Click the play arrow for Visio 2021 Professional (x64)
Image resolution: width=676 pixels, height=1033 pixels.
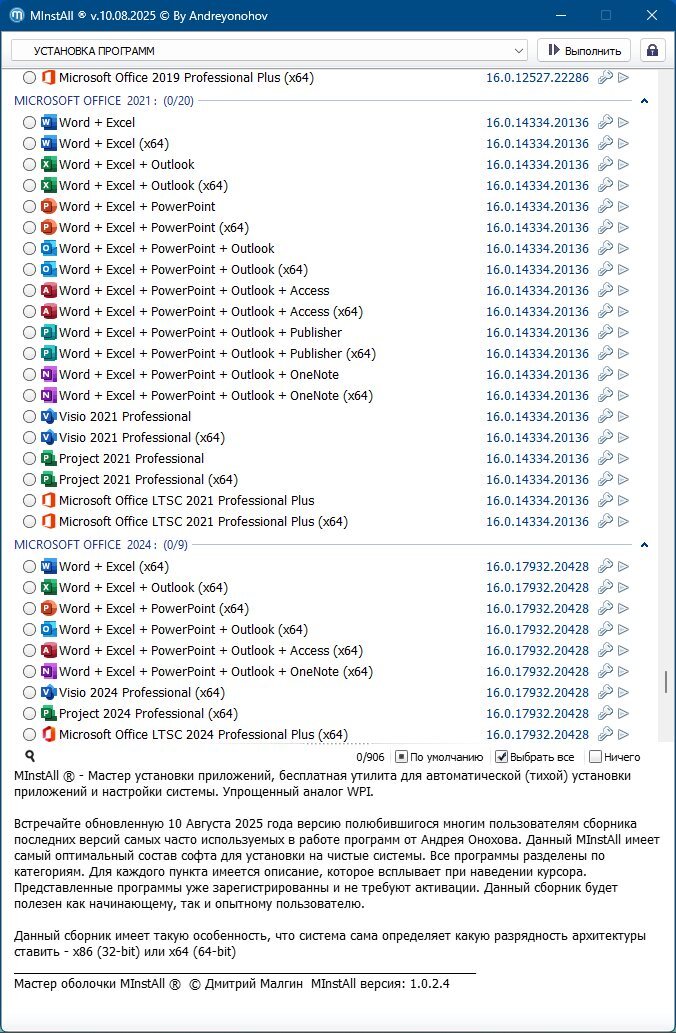[623, 437]
